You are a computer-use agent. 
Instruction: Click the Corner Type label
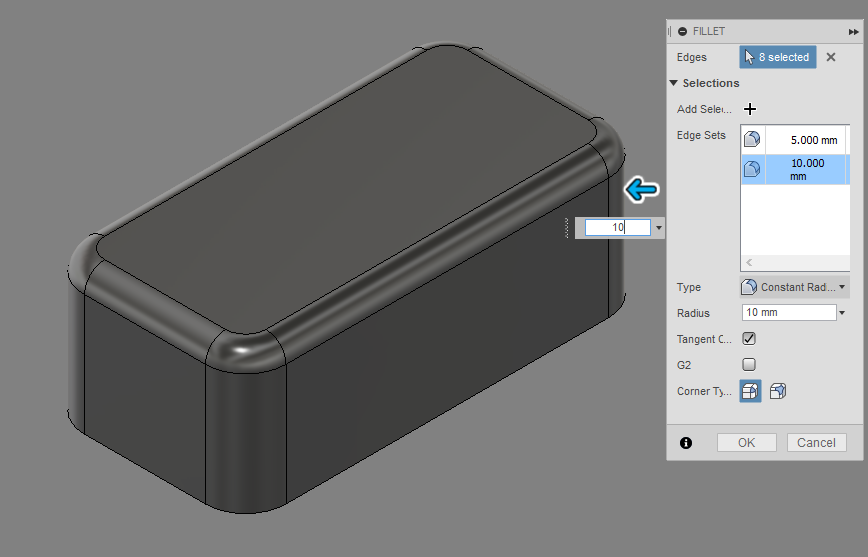coord(704,391)
